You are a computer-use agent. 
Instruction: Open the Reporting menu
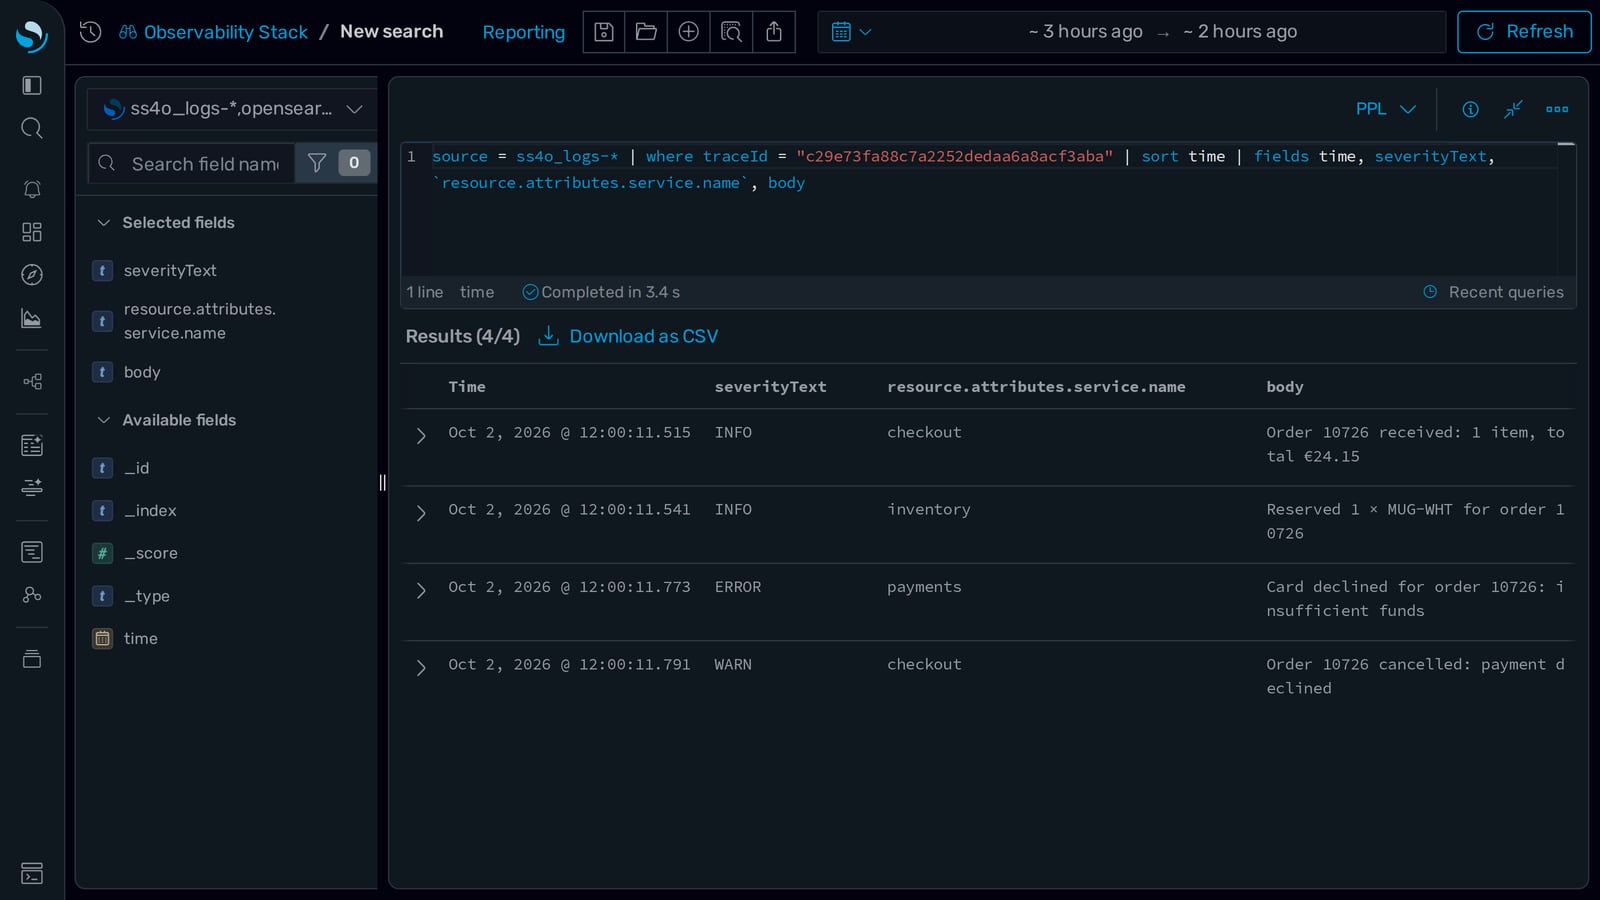click(x=523, y=32)
